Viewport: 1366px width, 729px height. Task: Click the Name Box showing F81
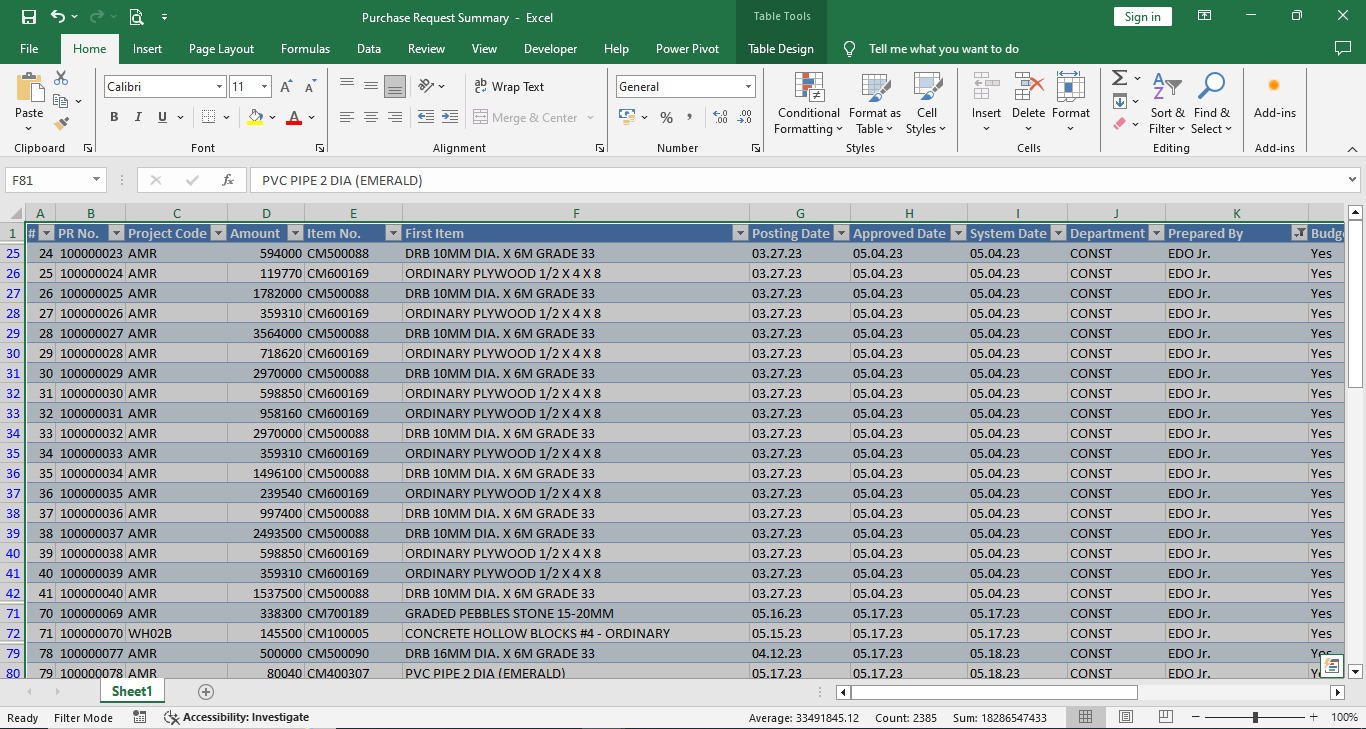pos(47,180)
